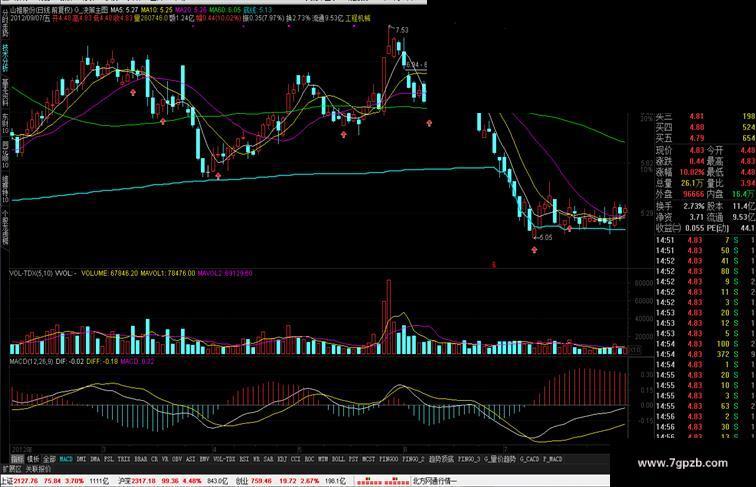Choose the VOL-TDX indicator tab
The height and width of the screenshot is (487, 756).
pos(224,459)
